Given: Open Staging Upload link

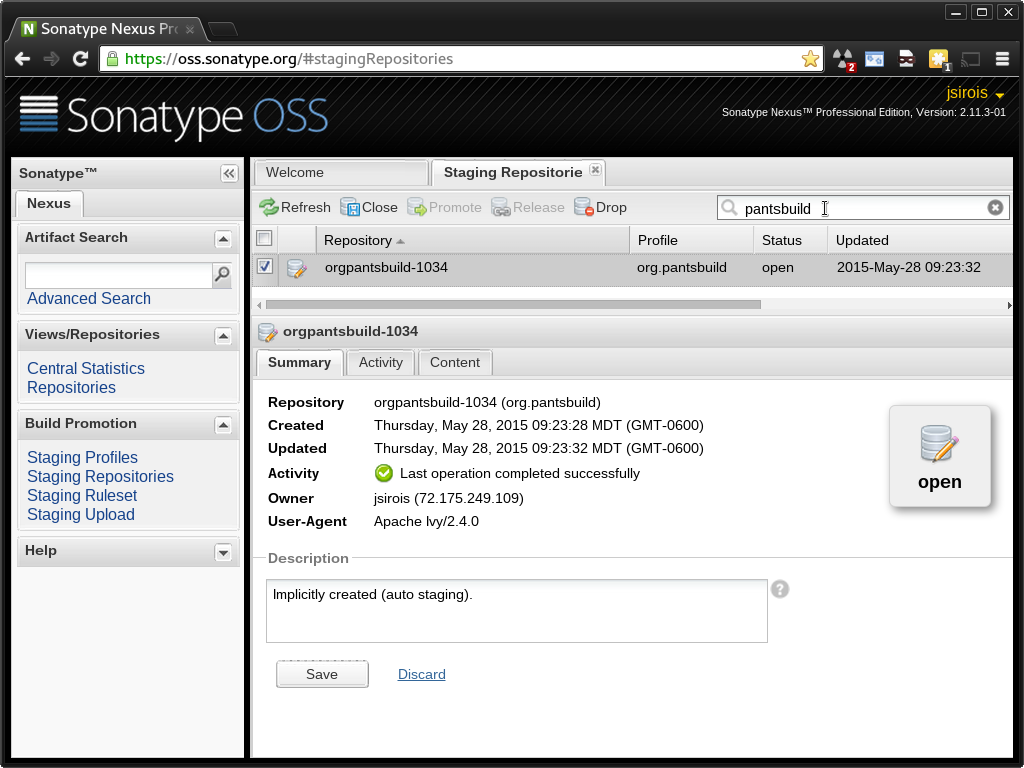Looking at the screenshot, I should coord(81,514).
